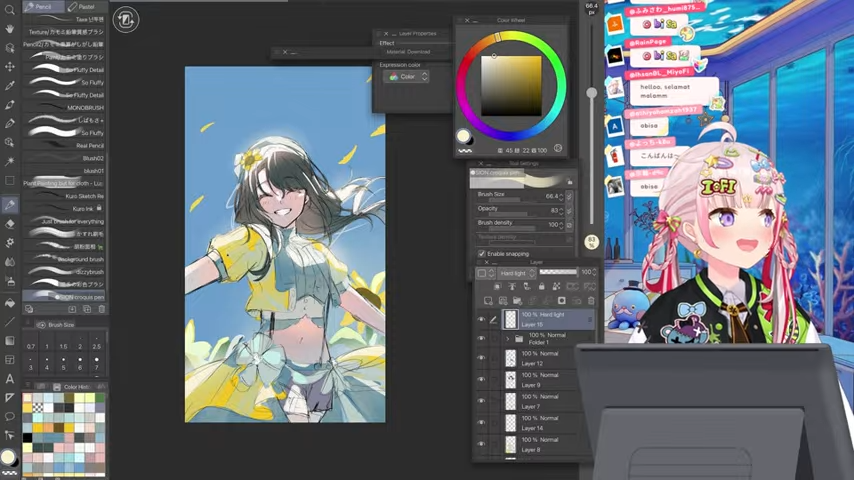Click Set as reference layer lighthouse icon

(x=512, y=286)
